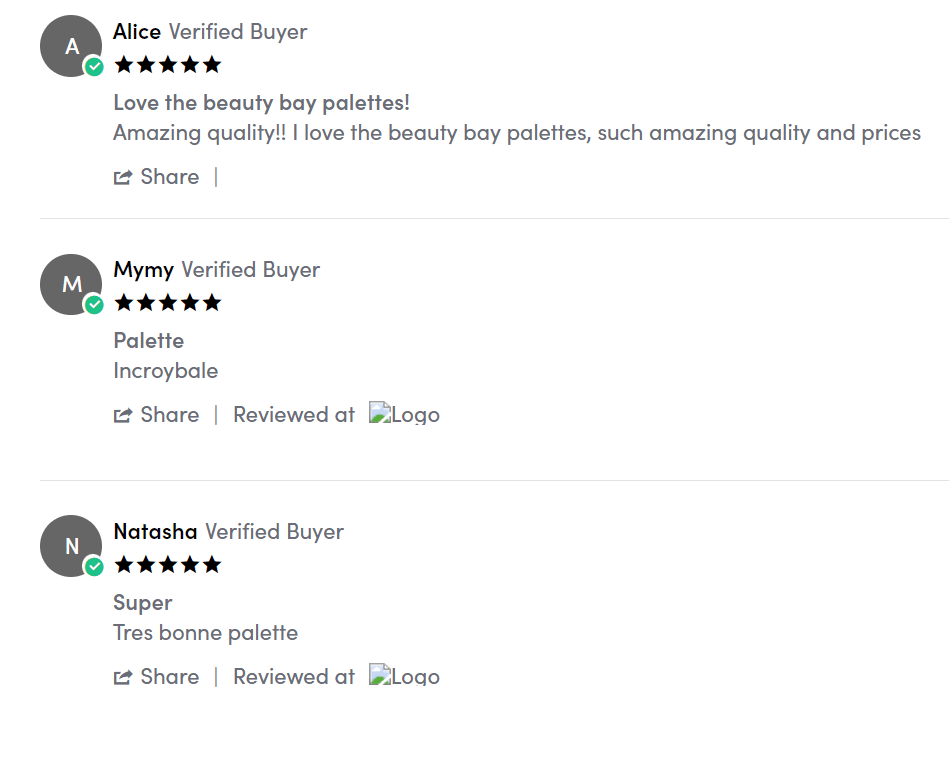Click verified checkmark badge on Natasha's avatar

[x=94, y=567]
